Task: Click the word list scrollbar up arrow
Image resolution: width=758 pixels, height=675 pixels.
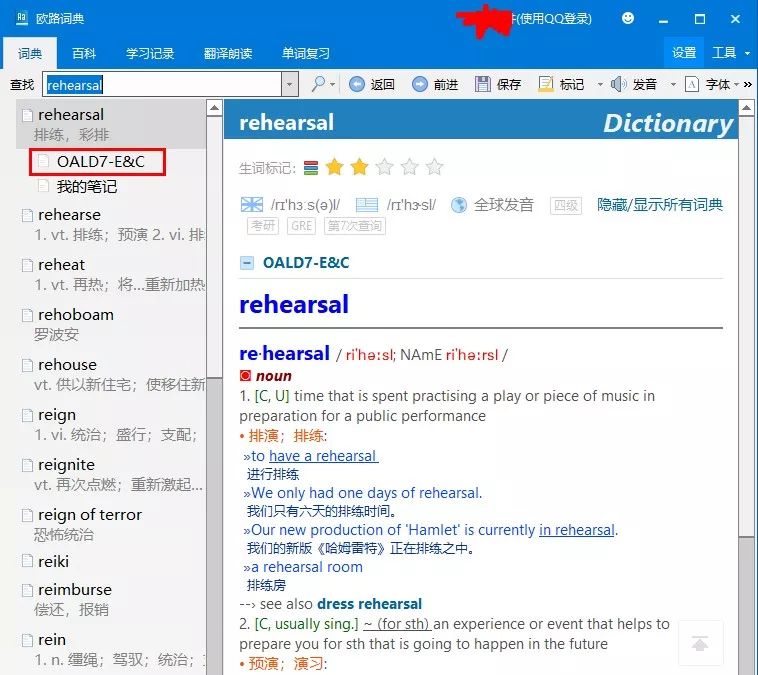Action: click(x=214, y=107)
